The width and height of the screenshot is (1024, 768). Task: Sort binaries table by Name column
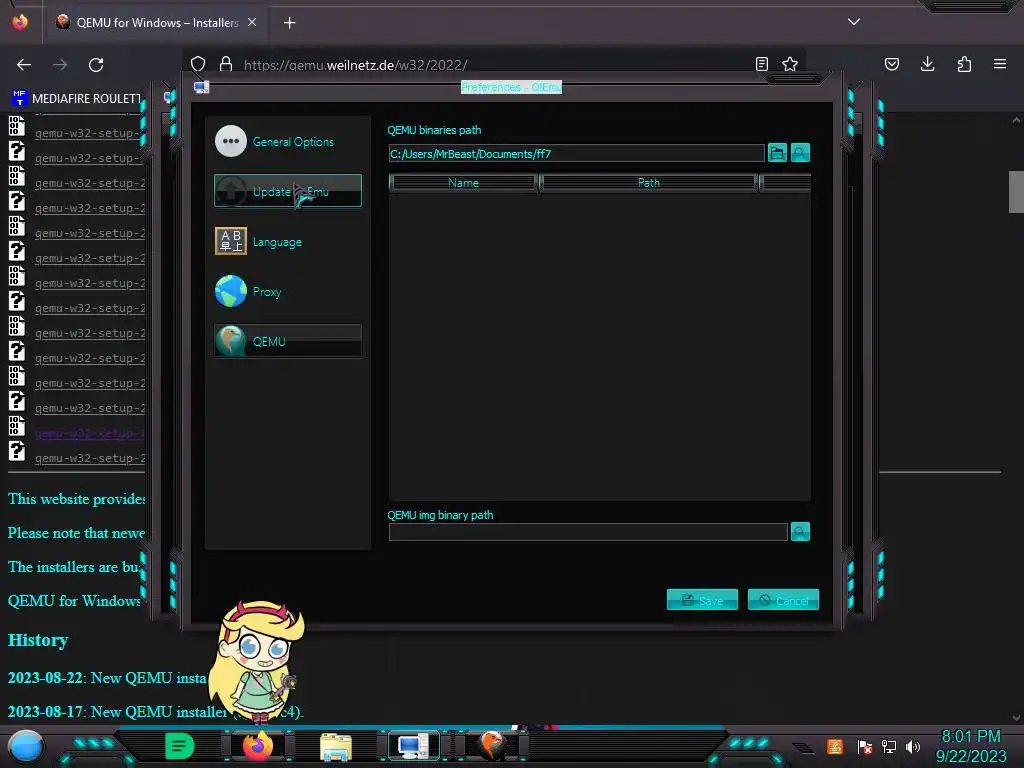click(x=463, y=183)
